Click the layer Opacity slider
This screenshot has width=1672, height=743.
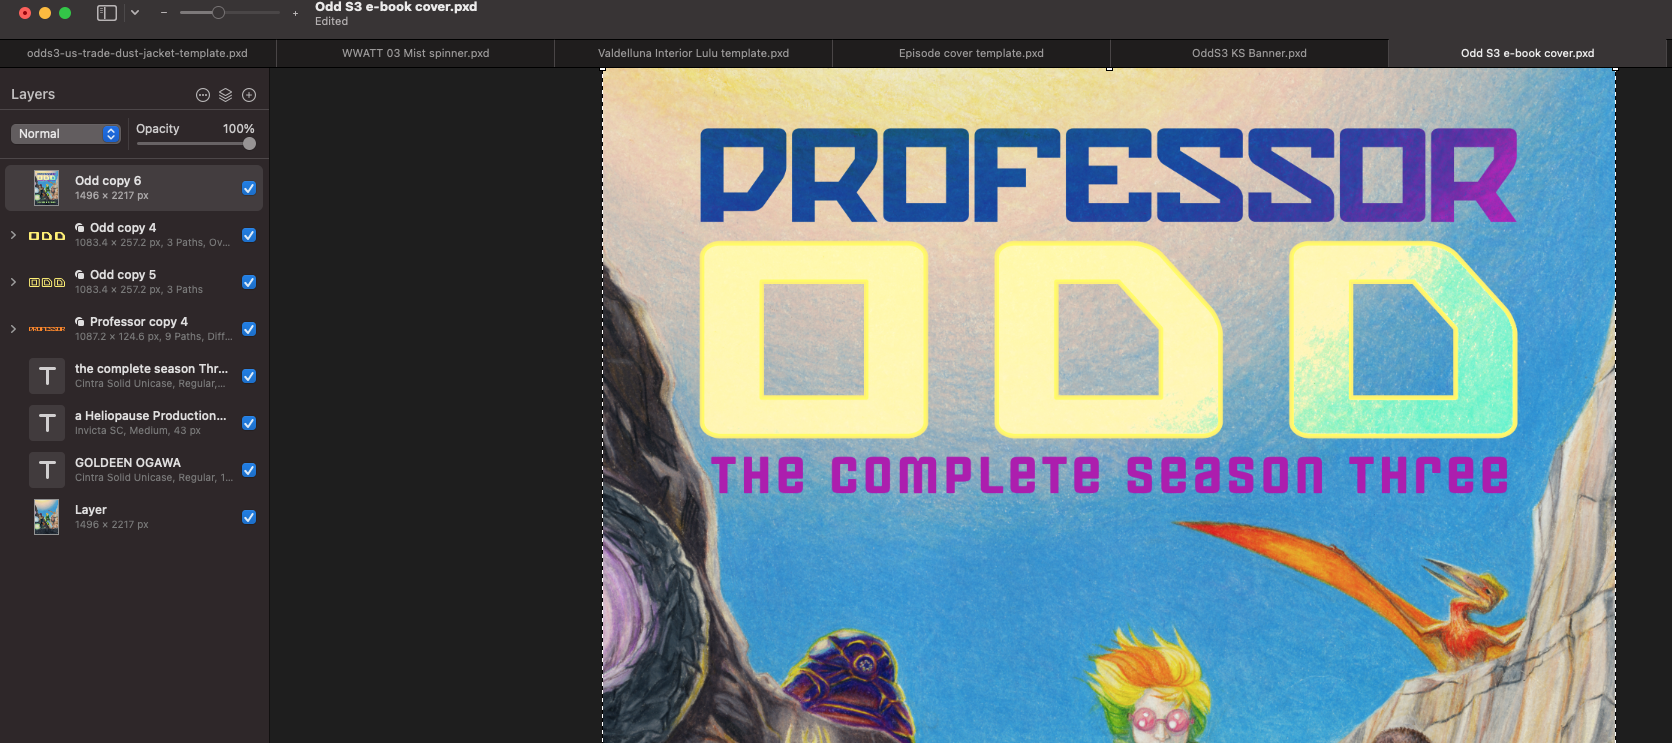(x=195, y=144)
